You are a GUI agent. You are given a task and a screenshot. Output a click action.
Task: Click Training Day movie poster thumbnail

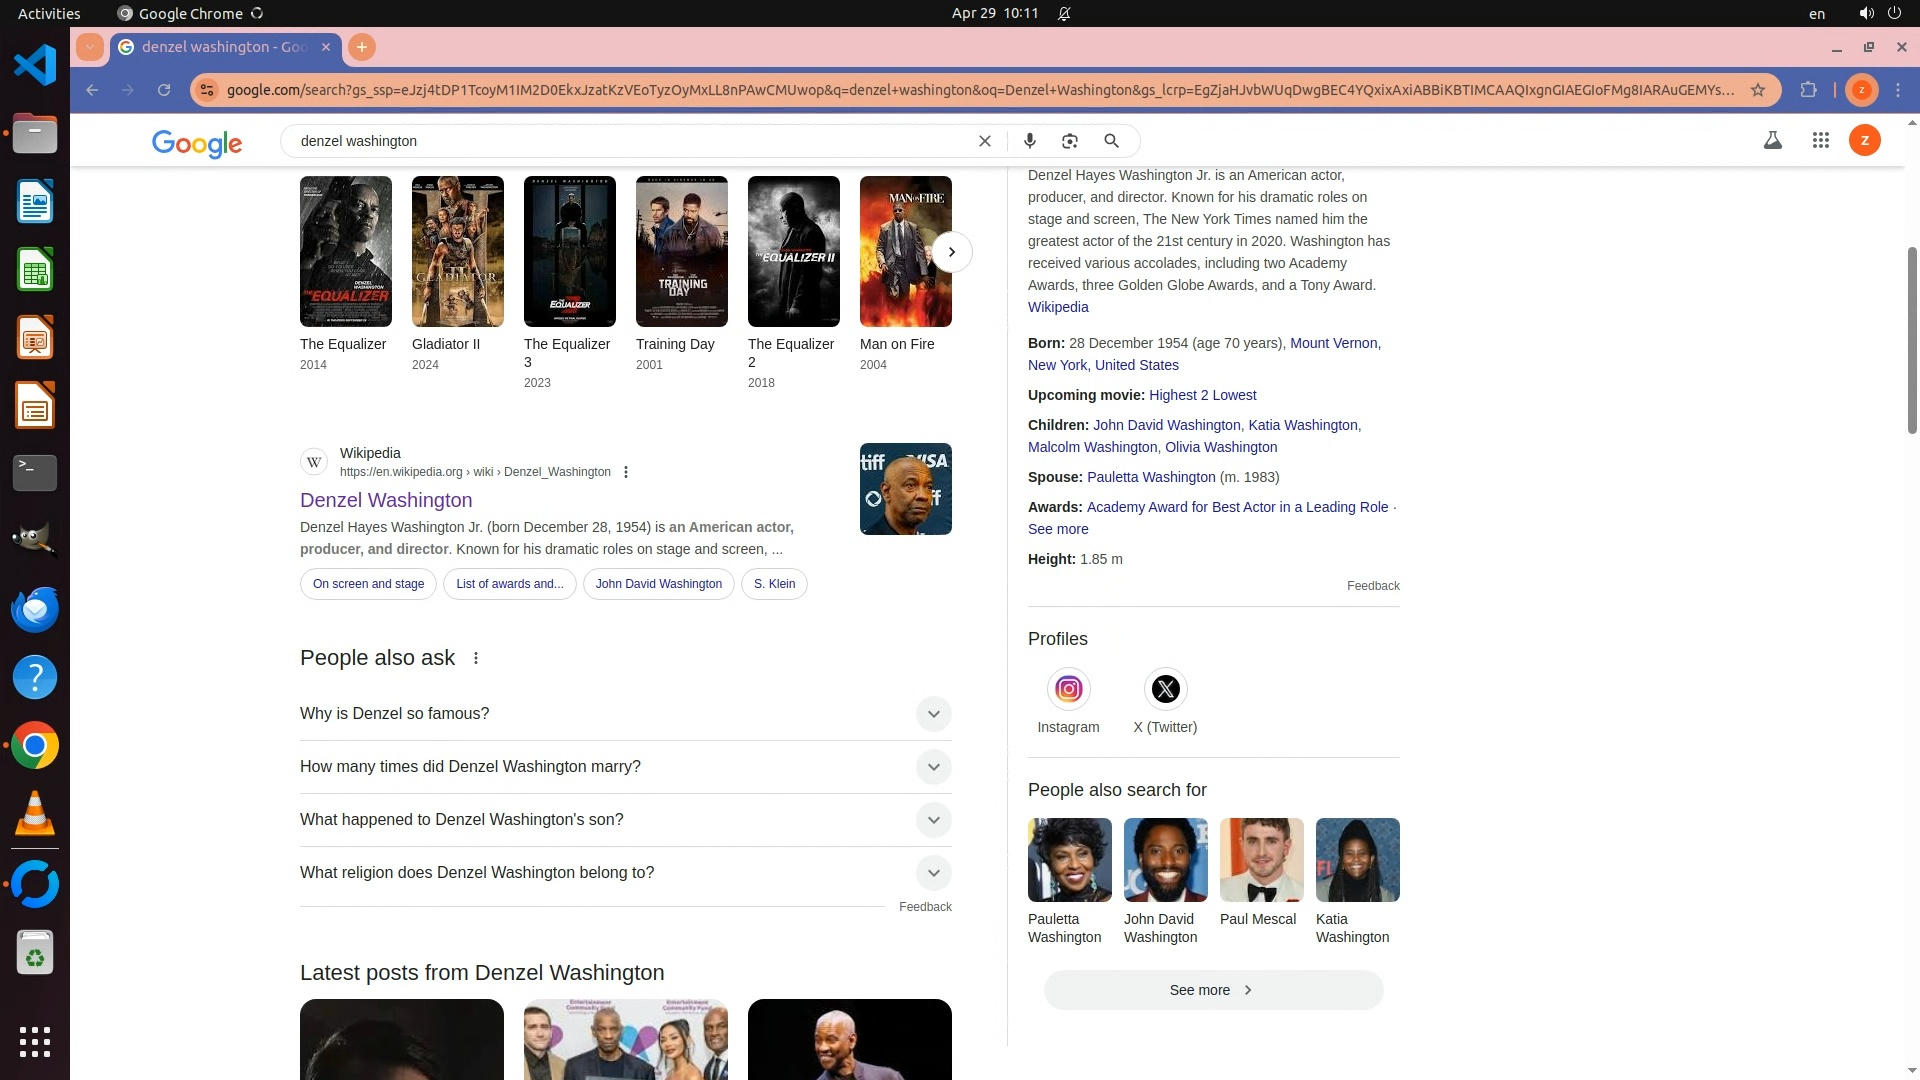(x=681, y=251)
